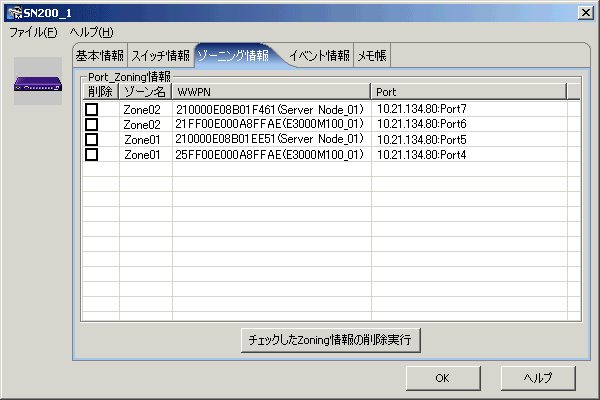Switch to the スイッチ情報 tab
Viewport: 600px width, 400px height.
coord(160,56)
